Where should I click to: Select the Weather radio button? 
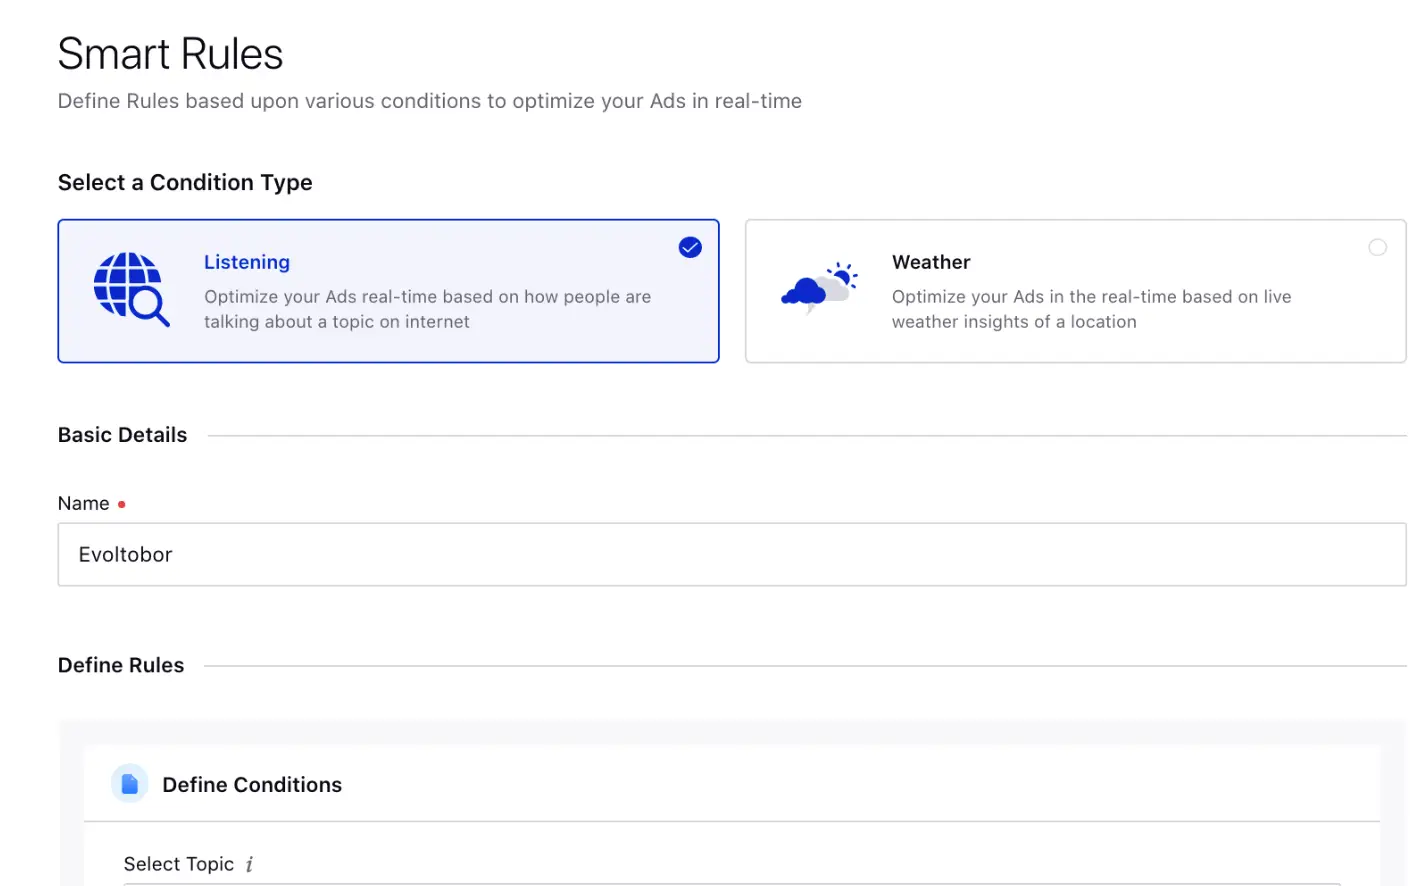(1377, 247)
